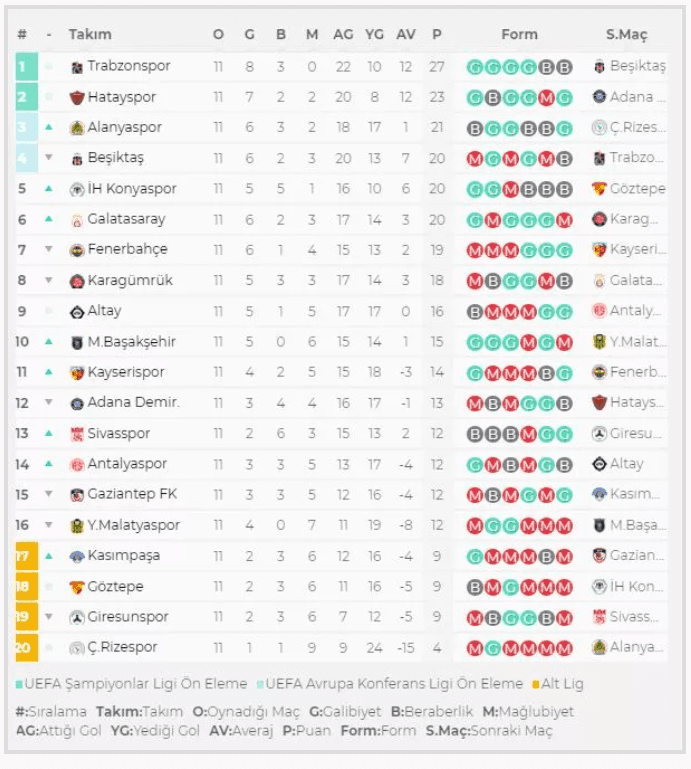Select the Takım column header
Image resolution: width=691 pixels, height=769 pixels.
(x=90, y=34)
